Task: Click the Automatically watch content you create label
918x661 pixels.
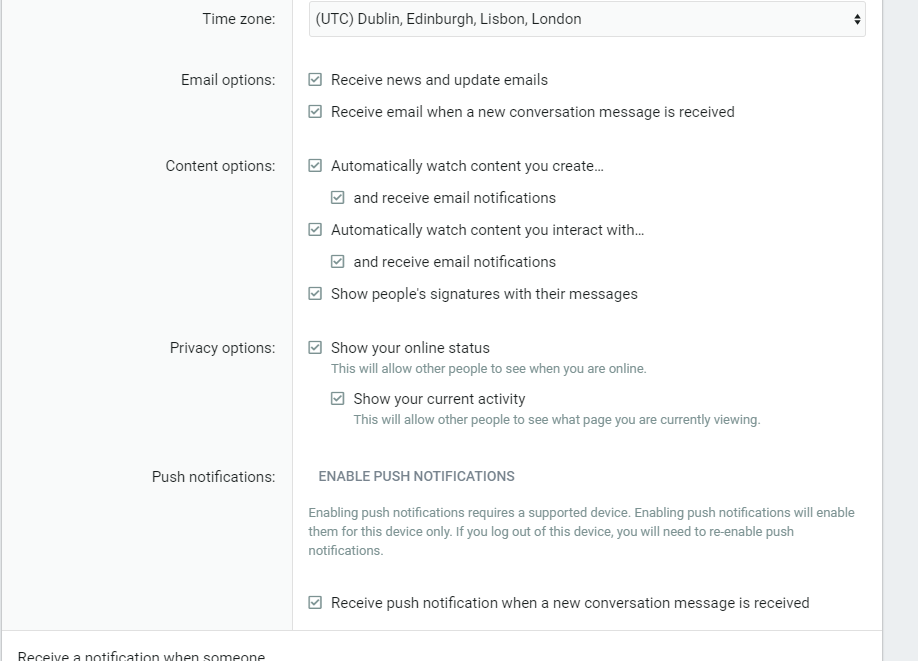Action: tap(467, 166)
